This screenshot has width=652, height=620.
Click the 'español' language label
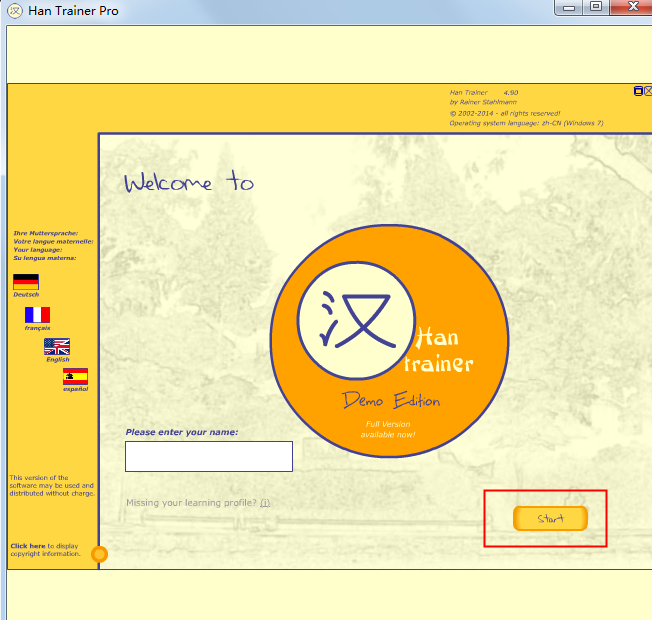pyautogui.click(x=76, y=389)
